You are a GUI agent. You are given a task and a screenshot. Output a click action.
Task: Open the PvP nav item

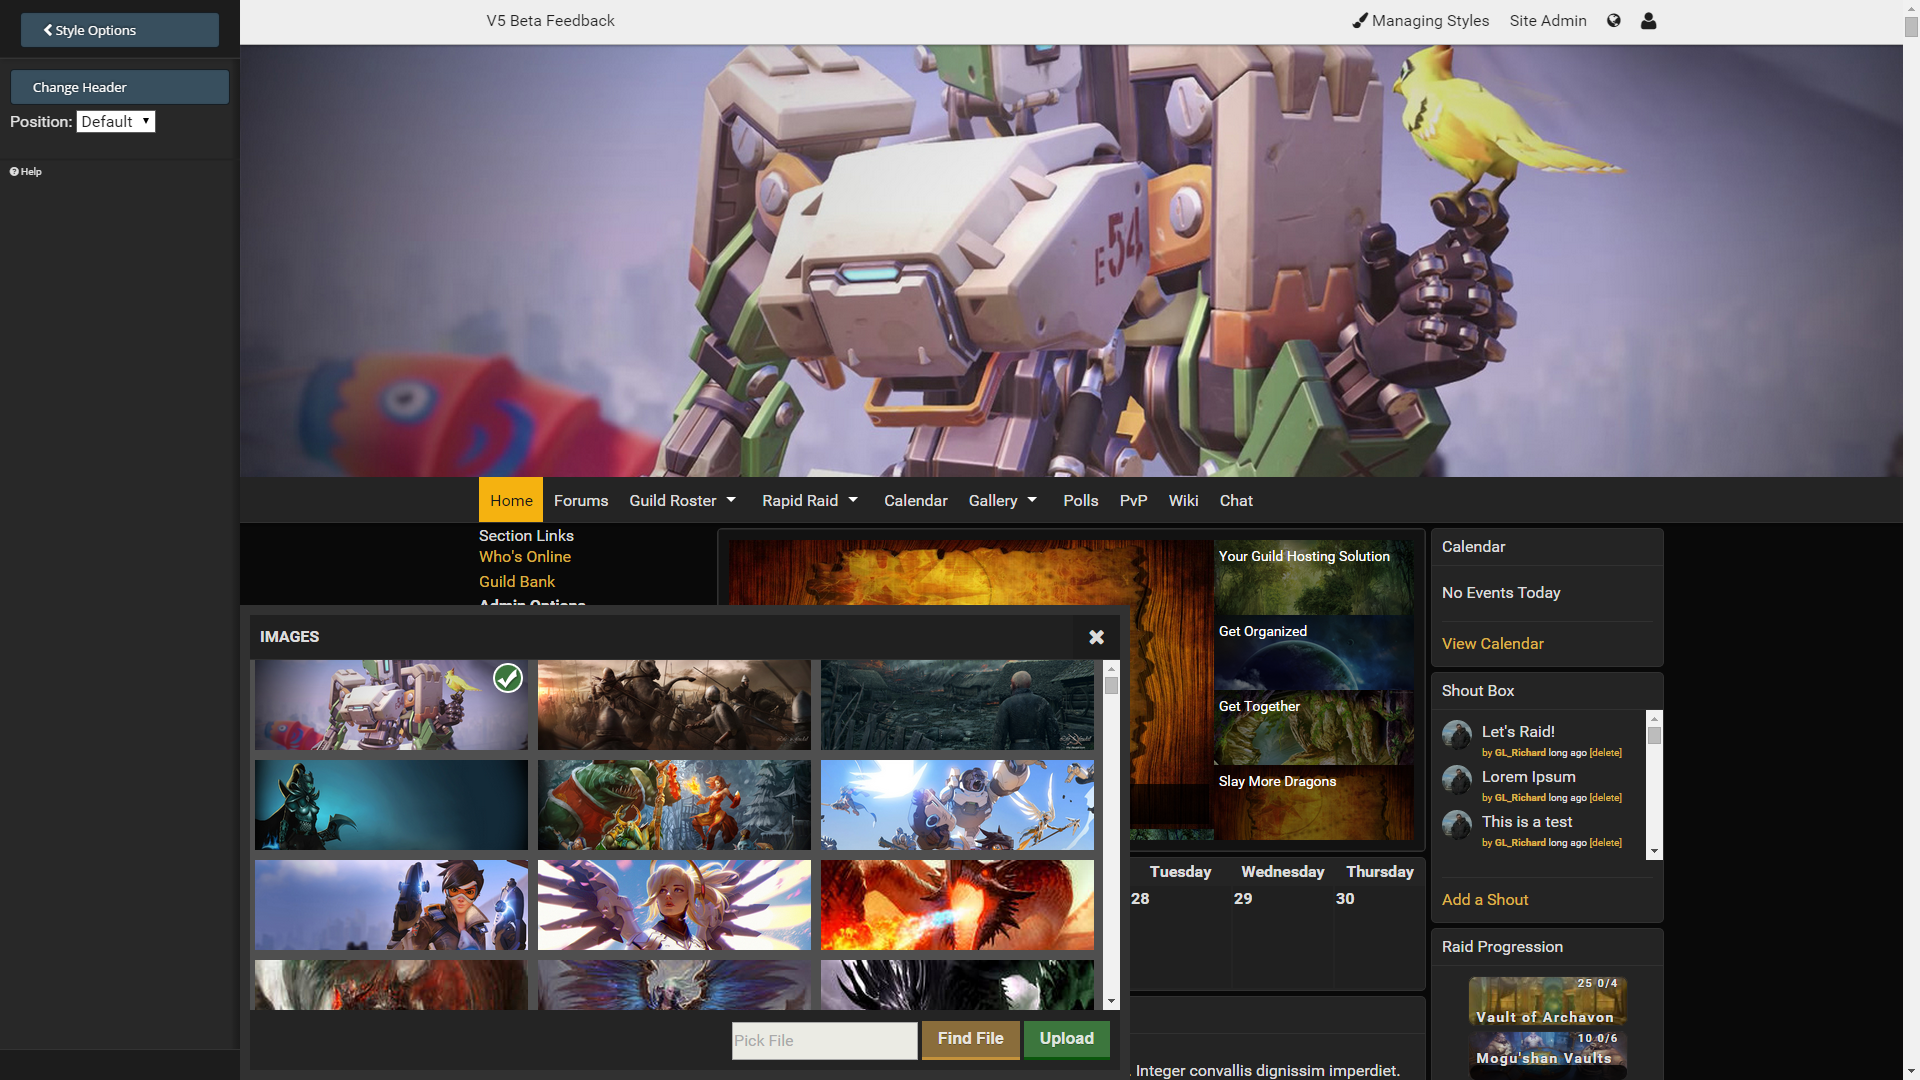(1134, 500)
